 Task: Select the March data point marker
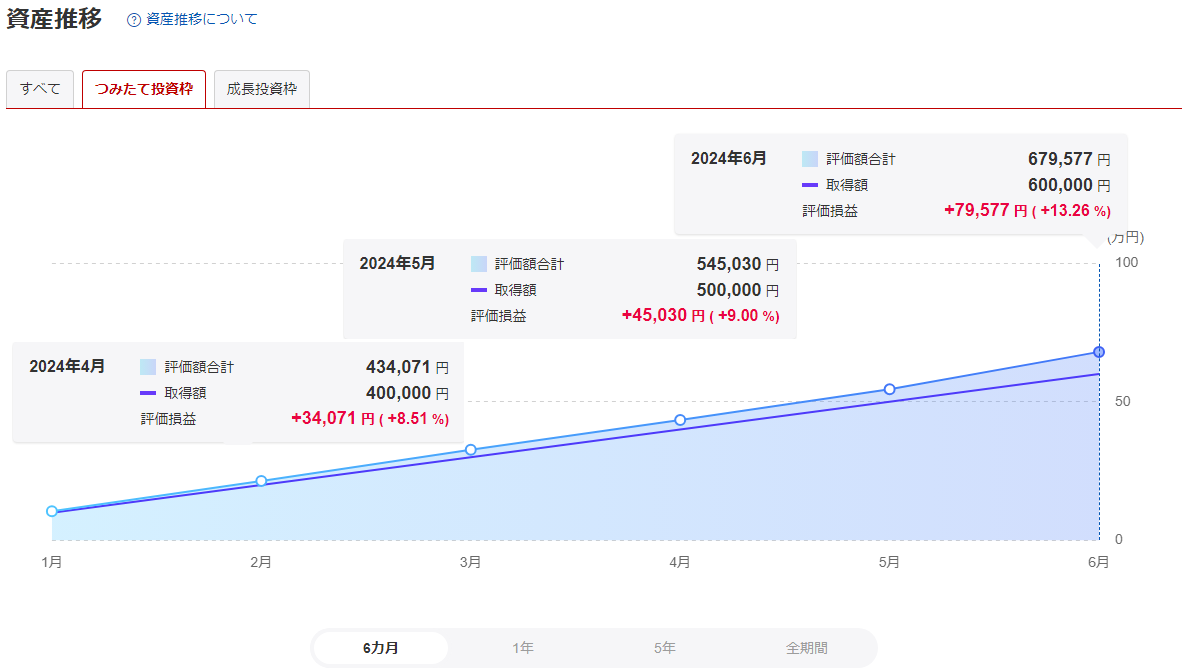coord(471,450)
